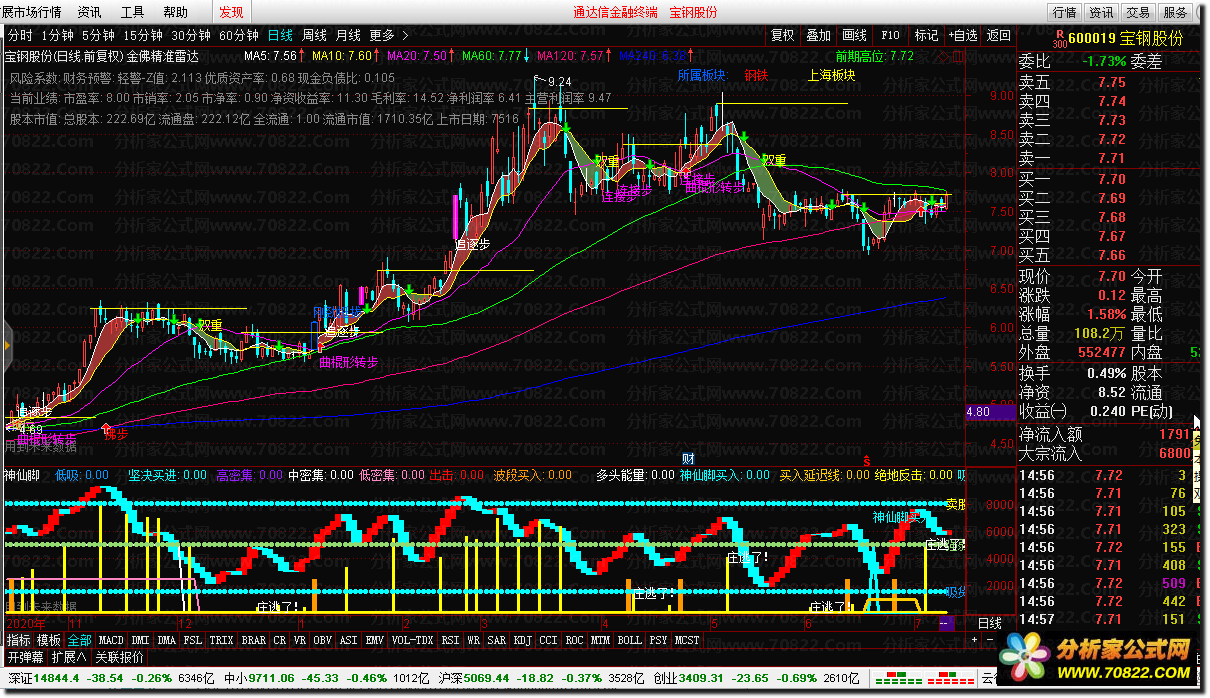Click the purple '--' button beside 日线 label
Viewport: 1210px width, 698px height.
(947, 623)
